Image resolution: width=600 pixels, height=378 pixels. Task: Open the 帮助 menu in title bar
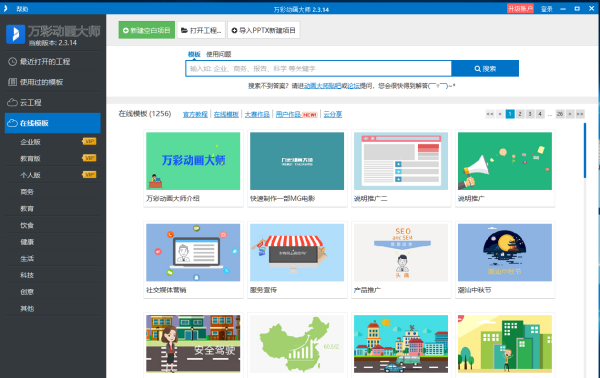pos(22,9)
